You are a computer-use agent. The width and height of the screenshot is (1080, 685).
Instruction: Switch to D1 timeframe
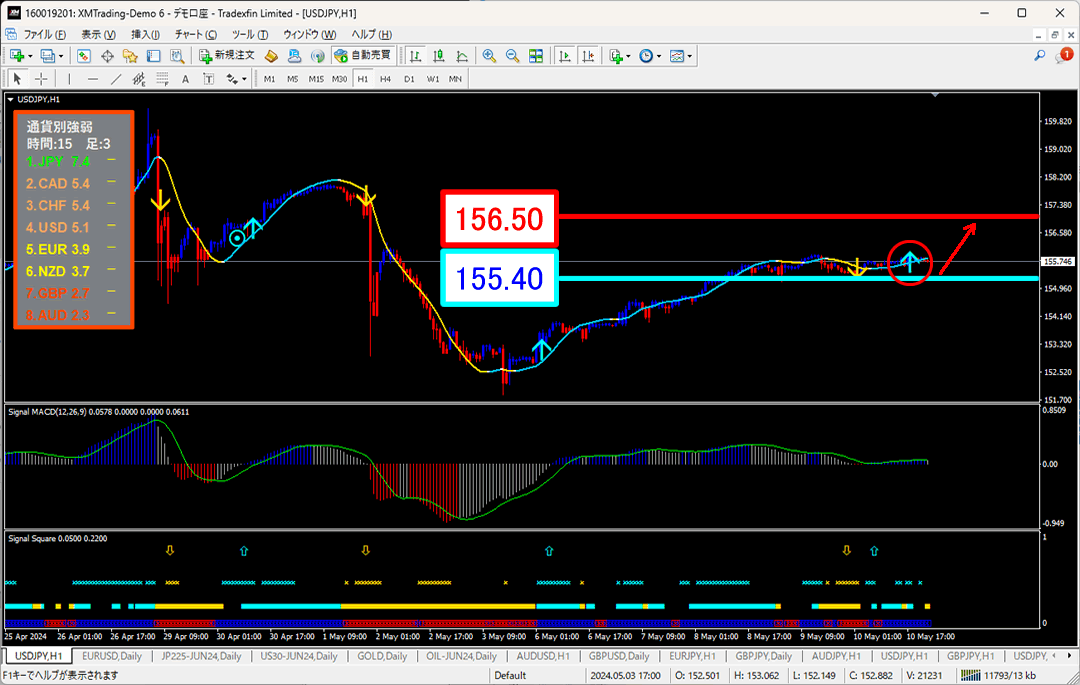coord(409,79)
